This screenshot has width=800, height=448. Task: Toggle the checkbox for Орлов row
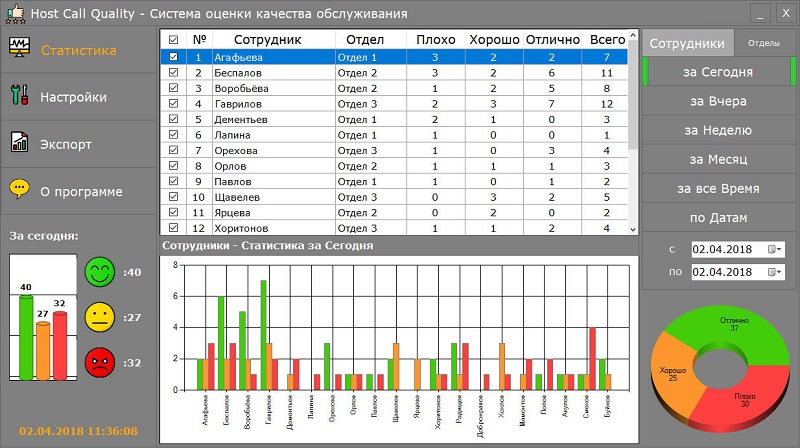[x=174, y=166]
